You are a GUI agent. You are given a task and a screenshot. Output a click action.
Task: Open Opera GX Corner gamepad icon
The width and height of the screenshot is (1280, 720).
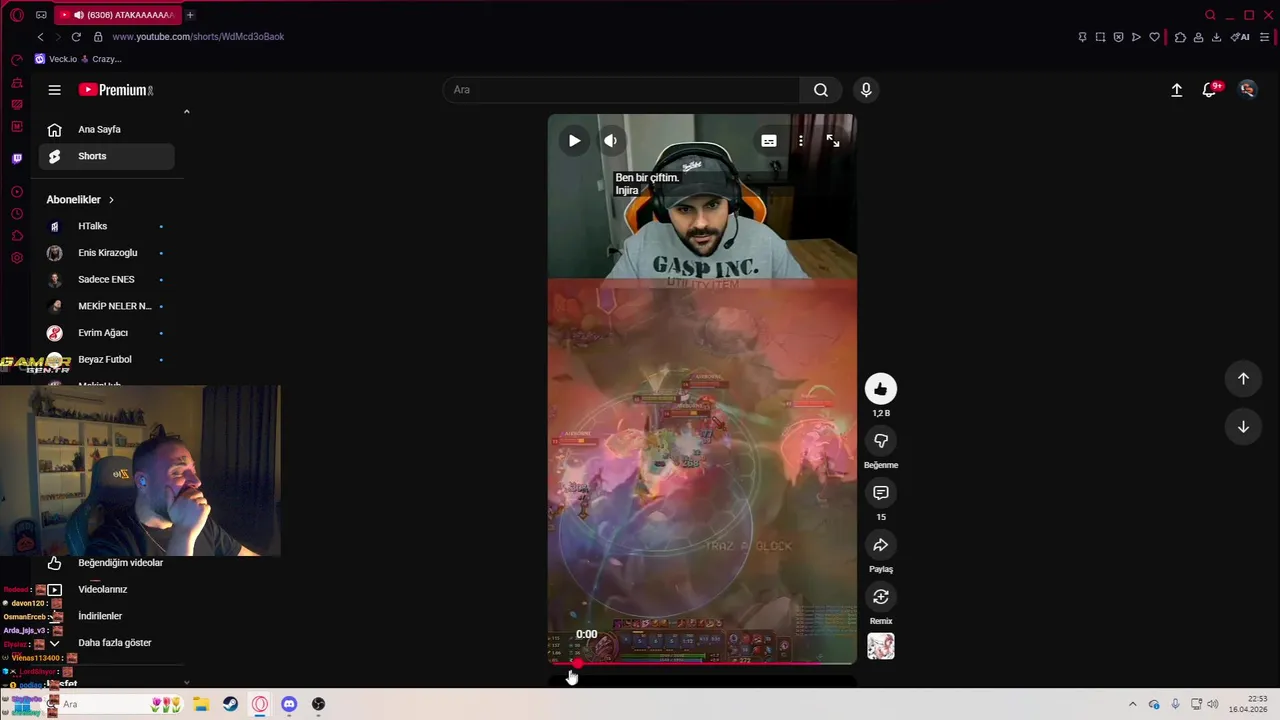tap(41, 15)
